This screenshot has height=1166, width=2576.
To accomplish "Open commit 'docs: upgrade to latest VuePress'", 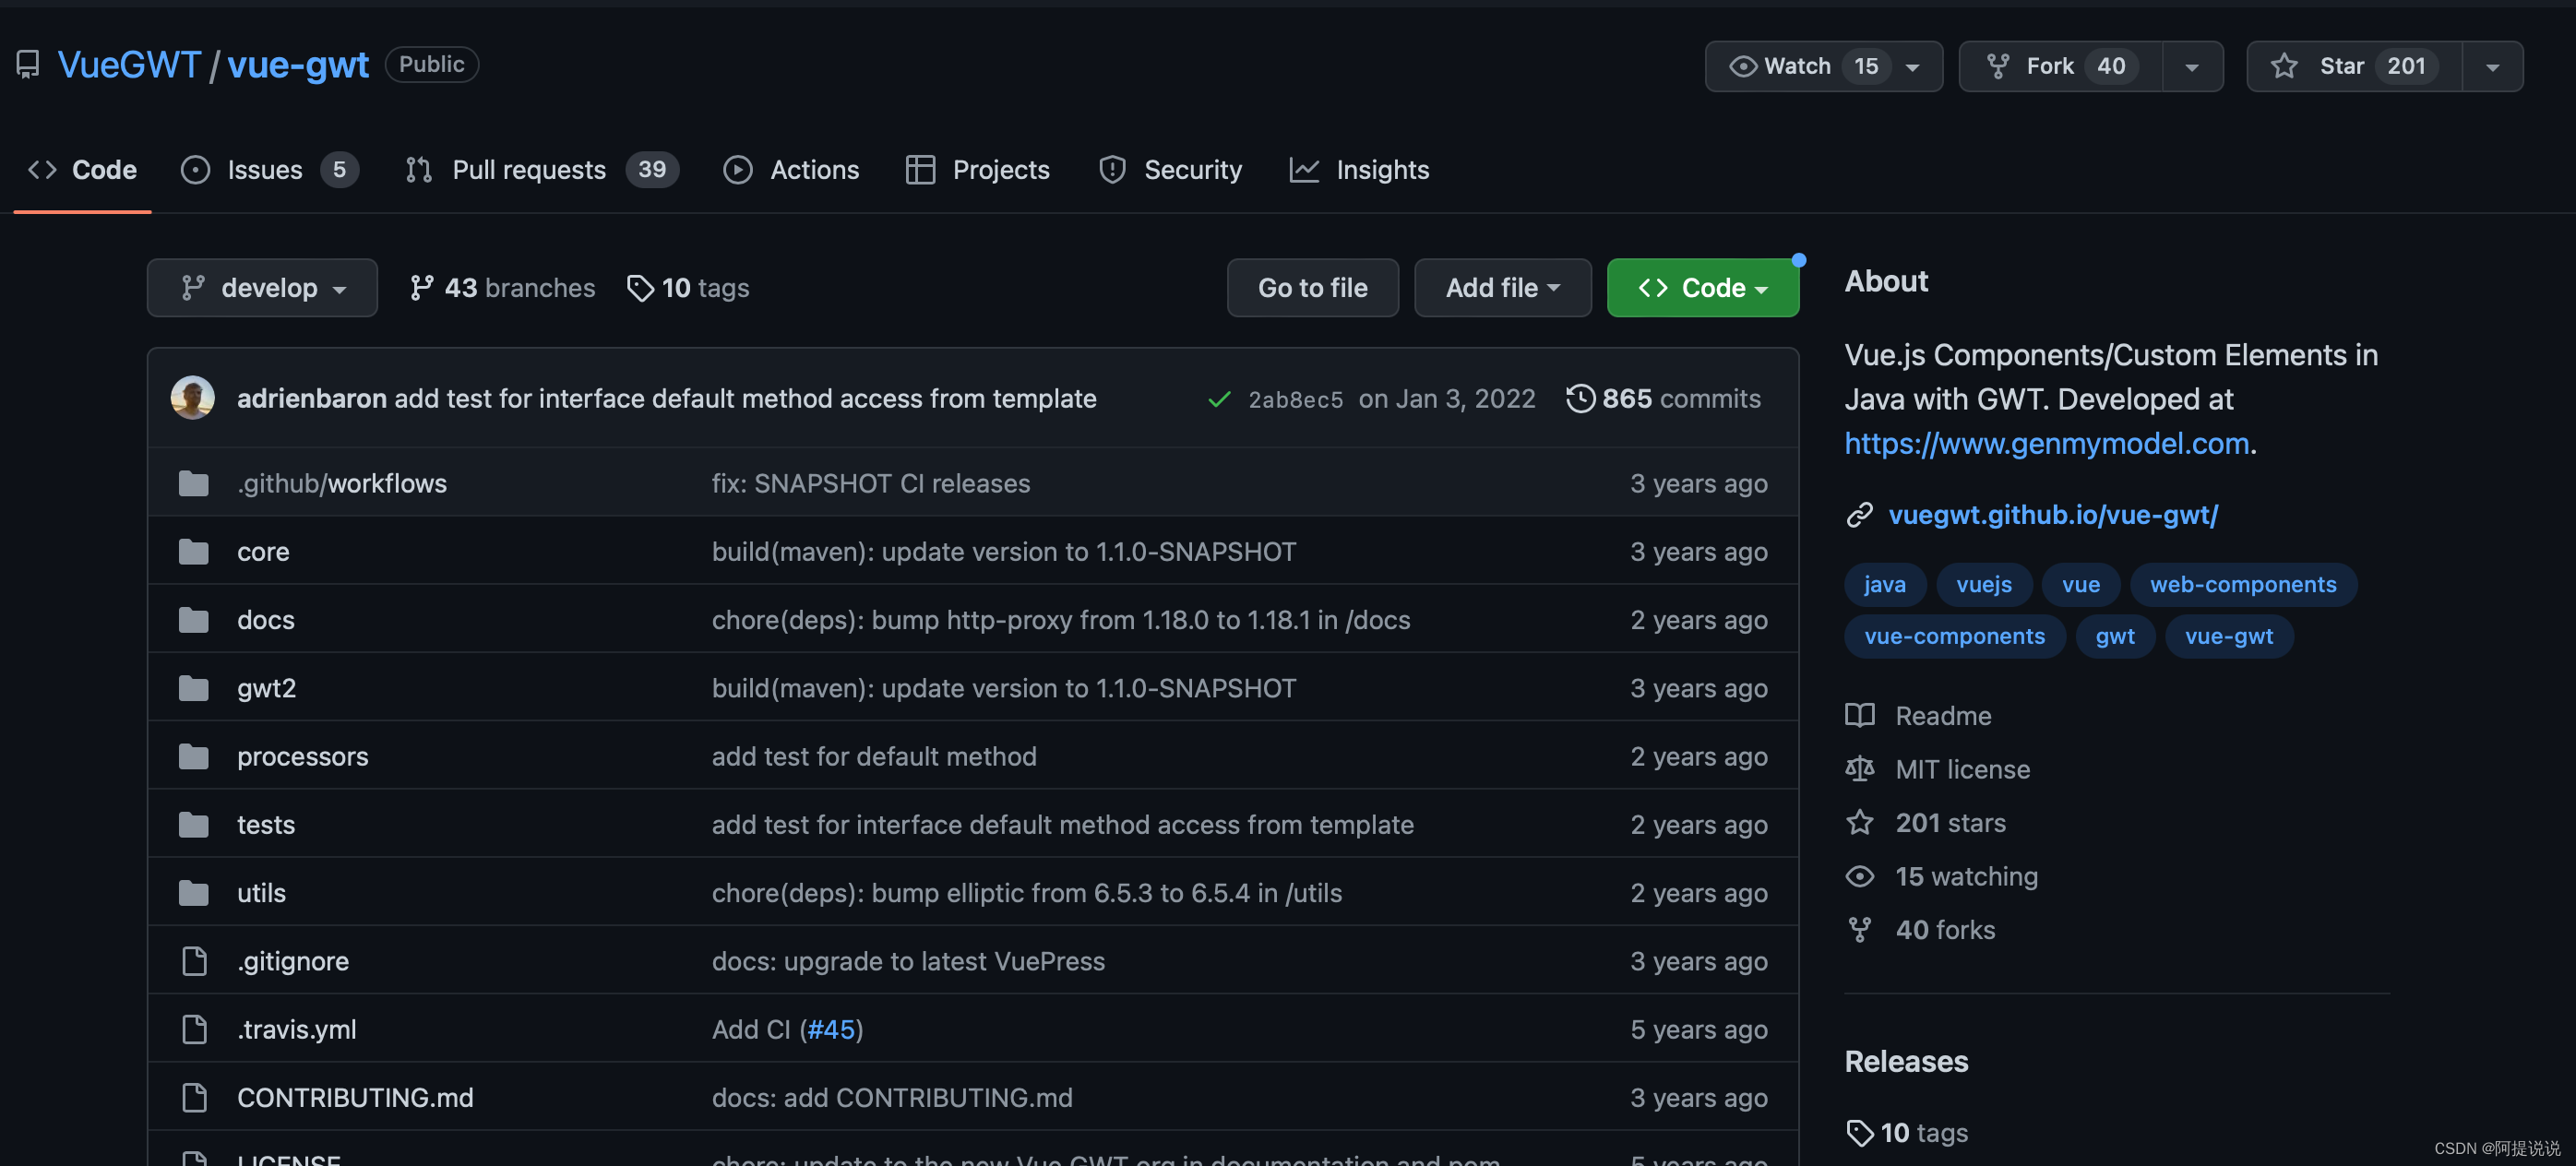I will (x=908, y=961).
